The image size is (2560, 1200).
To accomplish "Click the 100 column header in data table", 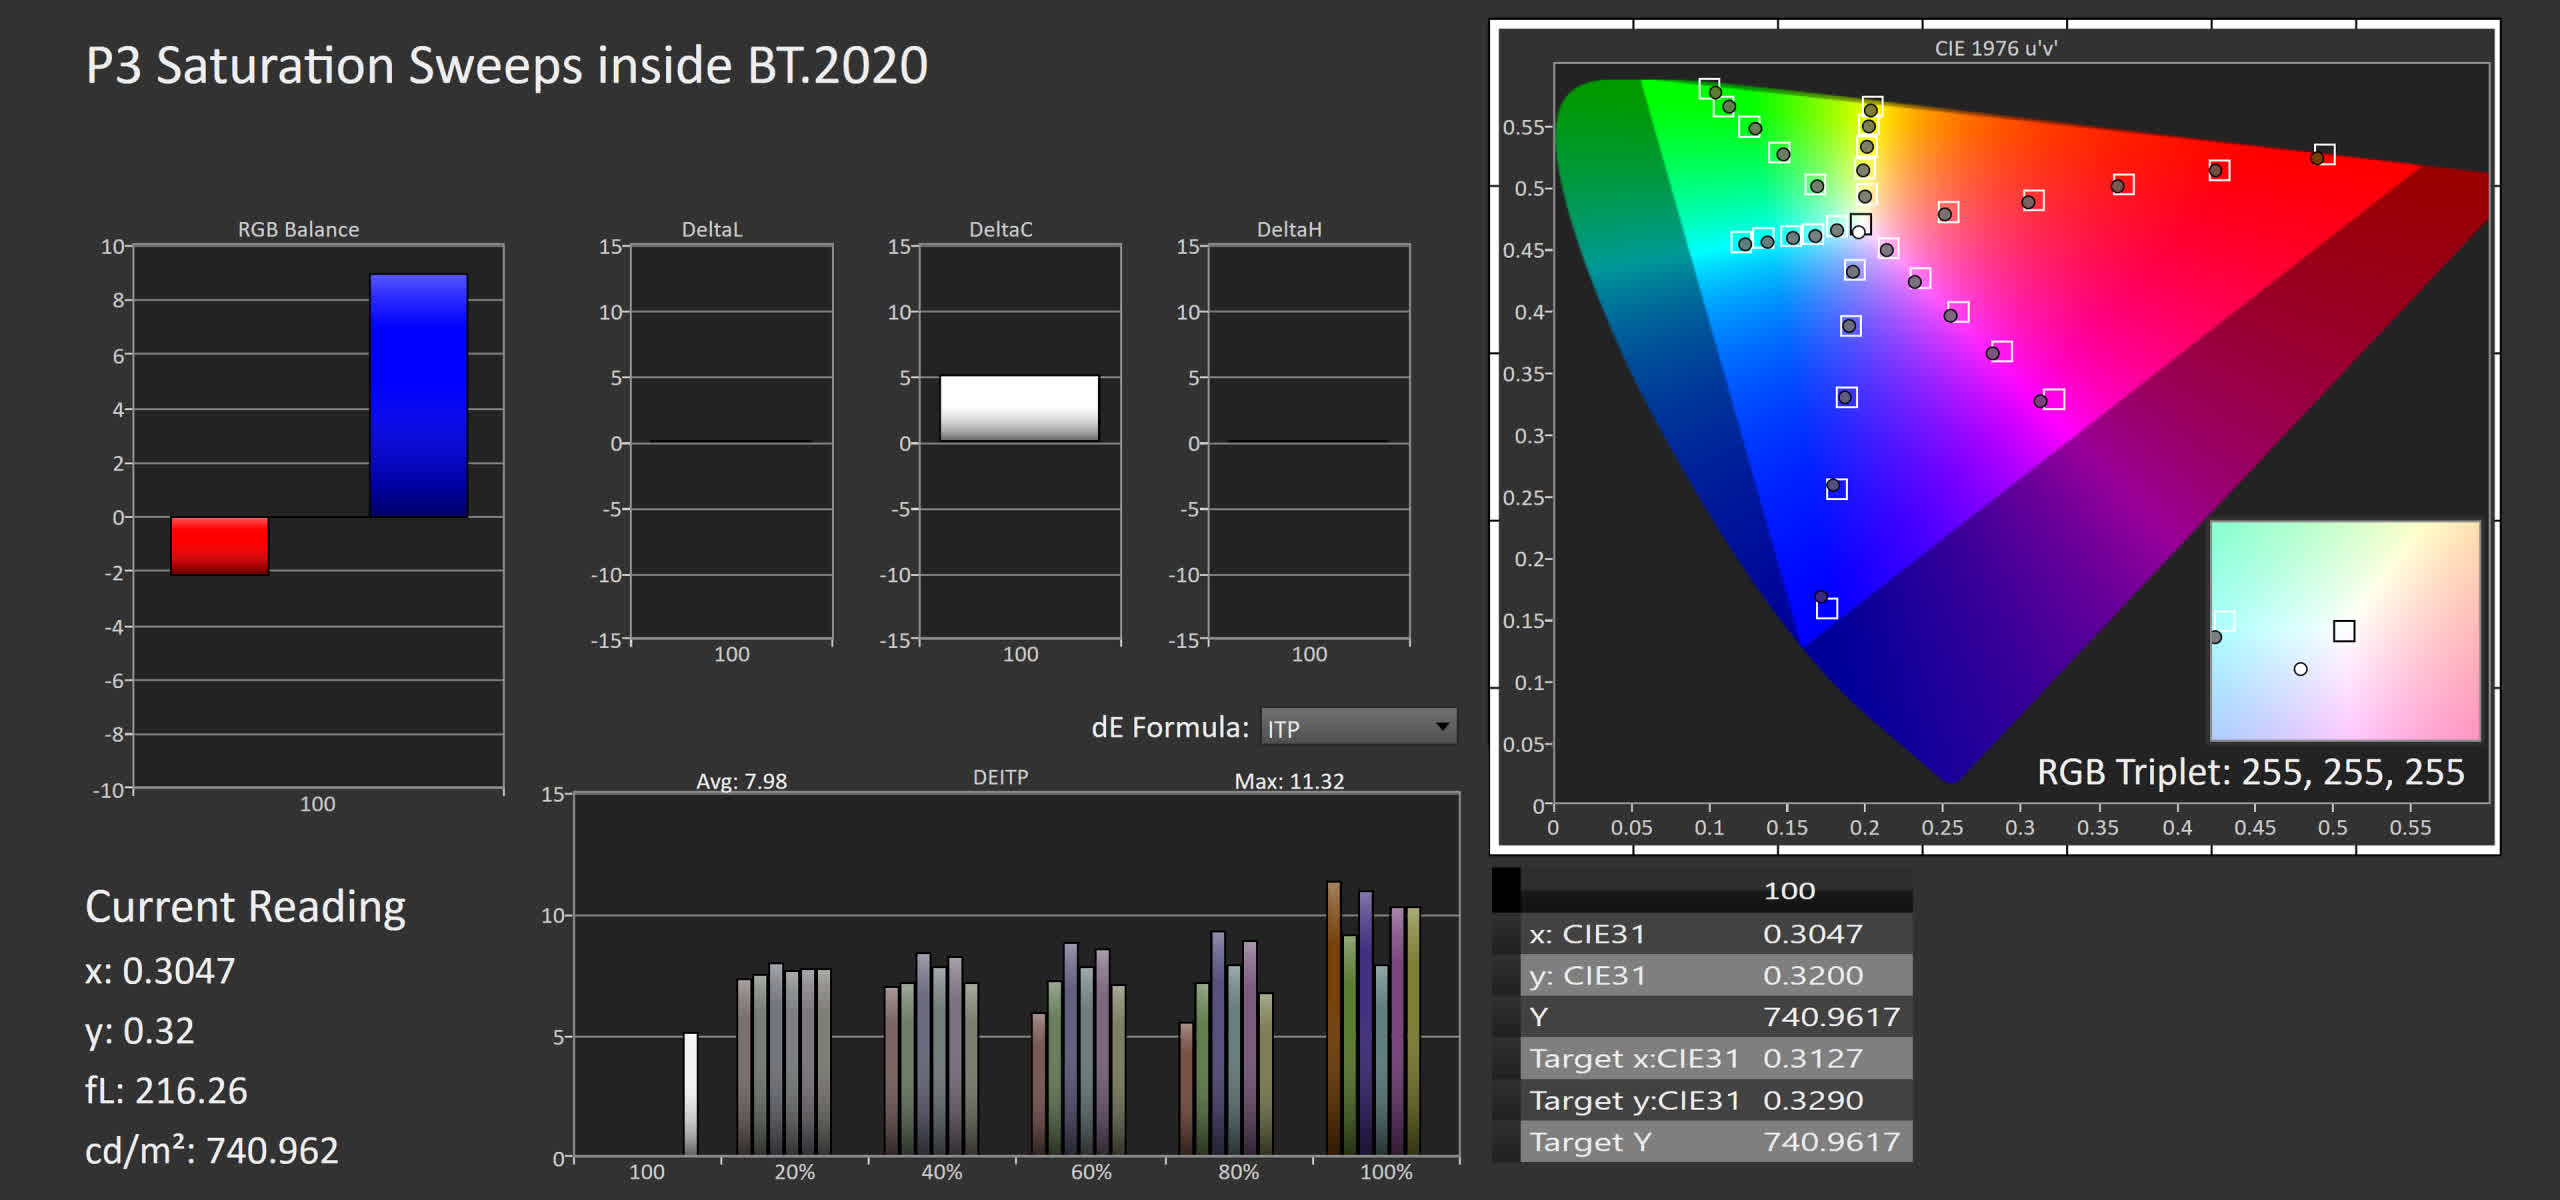I will [x=1789, y=891].
